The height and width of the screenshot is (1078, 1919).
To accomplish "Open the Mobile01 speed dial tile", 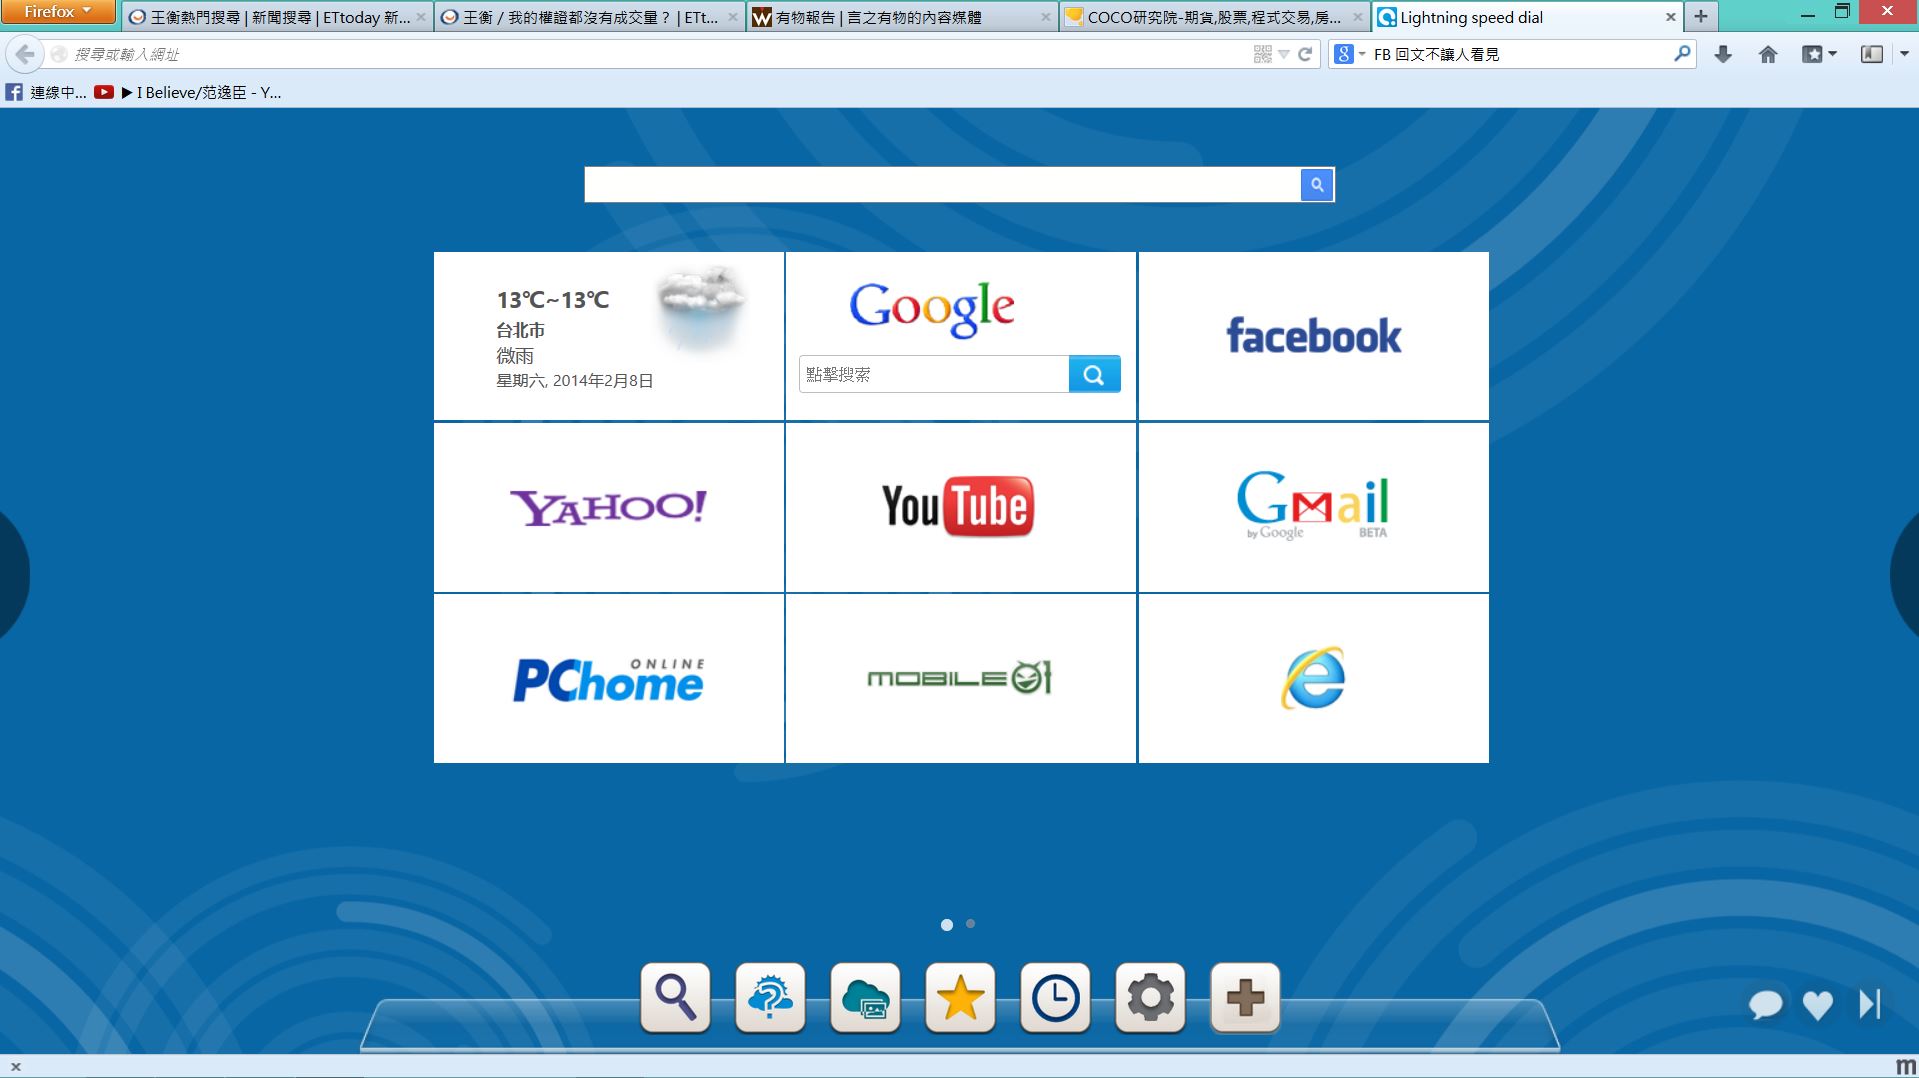I will pos(960,679).
